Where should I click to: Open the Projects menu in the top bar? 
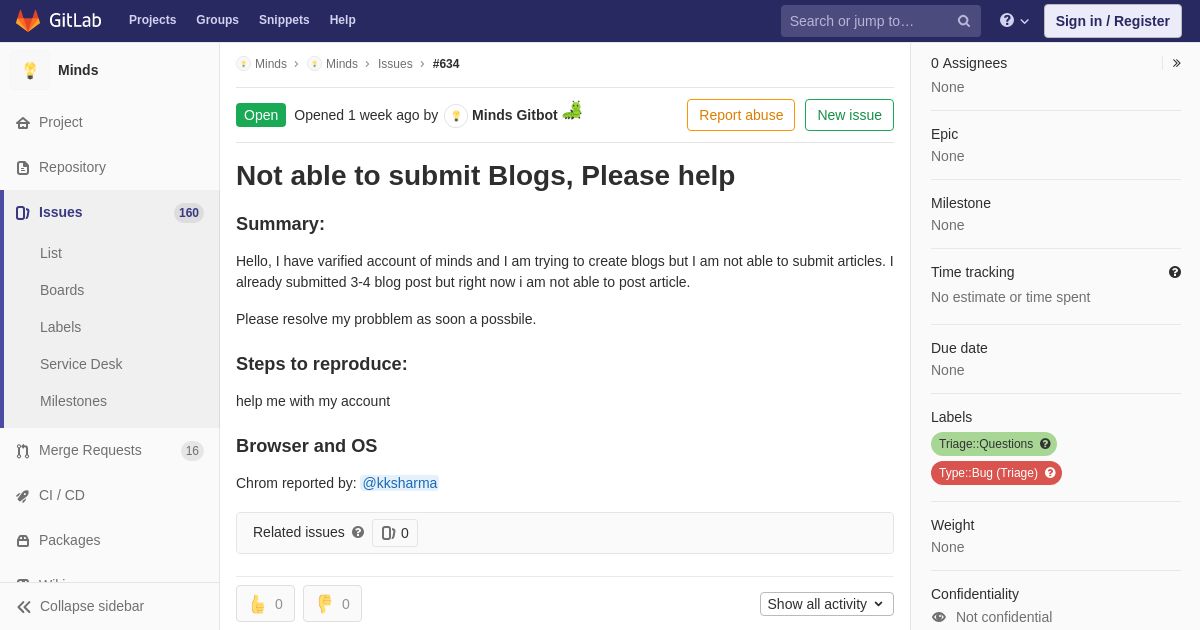153,20
